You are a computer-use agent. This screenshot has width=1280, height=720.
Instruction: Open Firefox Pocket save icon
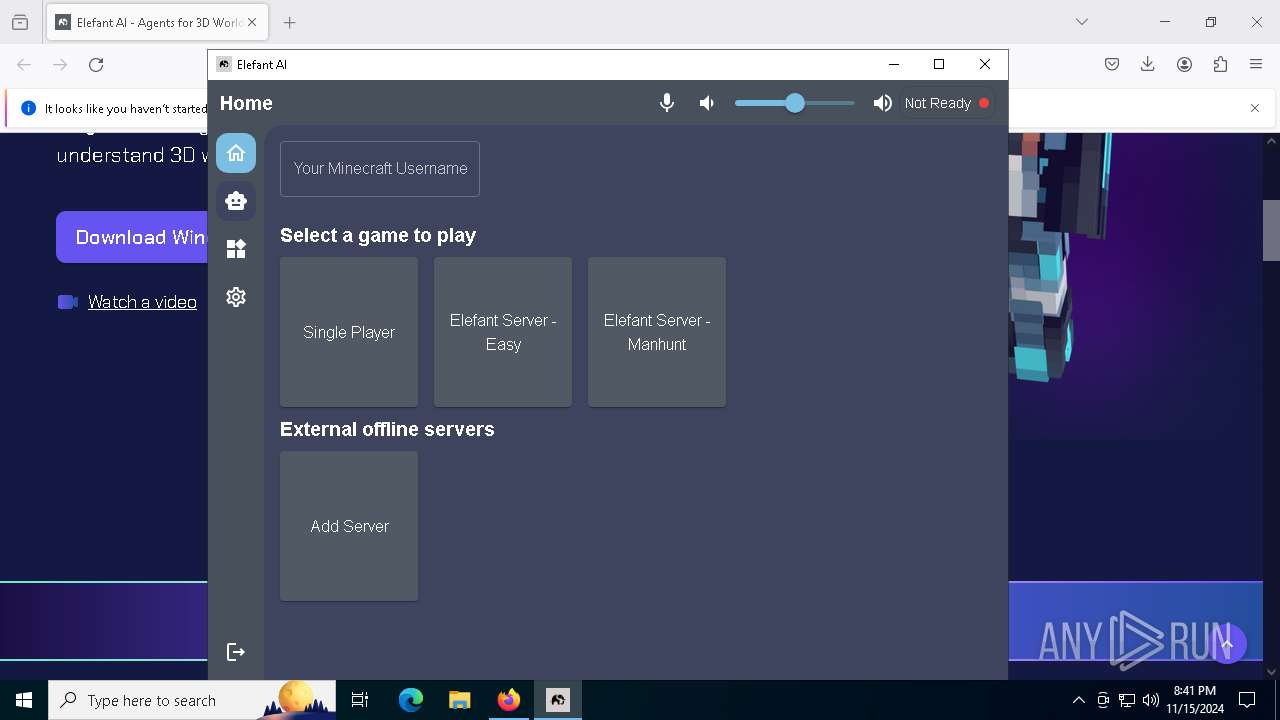[1112, 65]
